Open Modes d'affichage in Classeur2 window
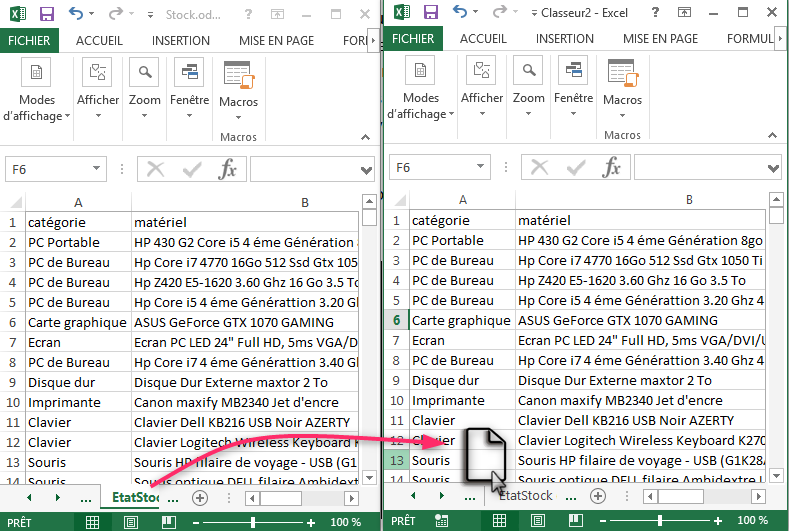Viewport: 789px width, 531px height. [x=420, y=88]
